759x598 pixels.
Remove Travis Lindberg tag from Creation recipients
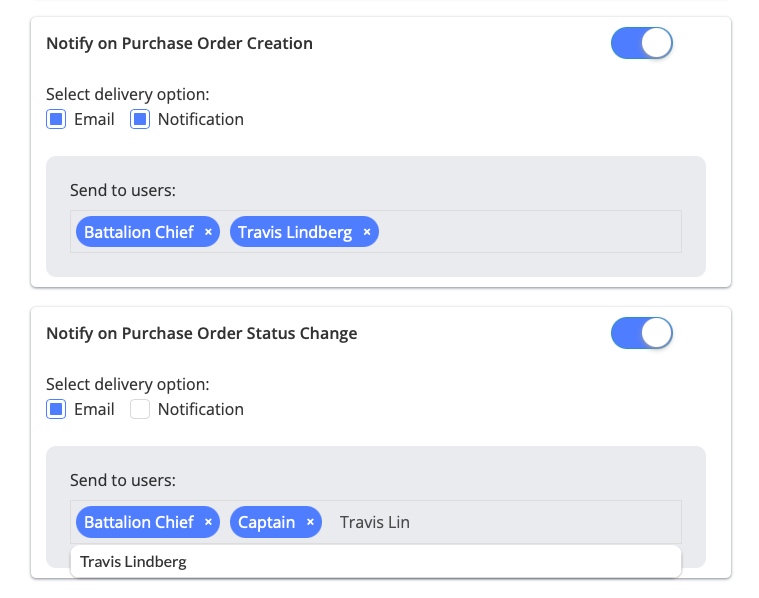[x=367, y=232]
